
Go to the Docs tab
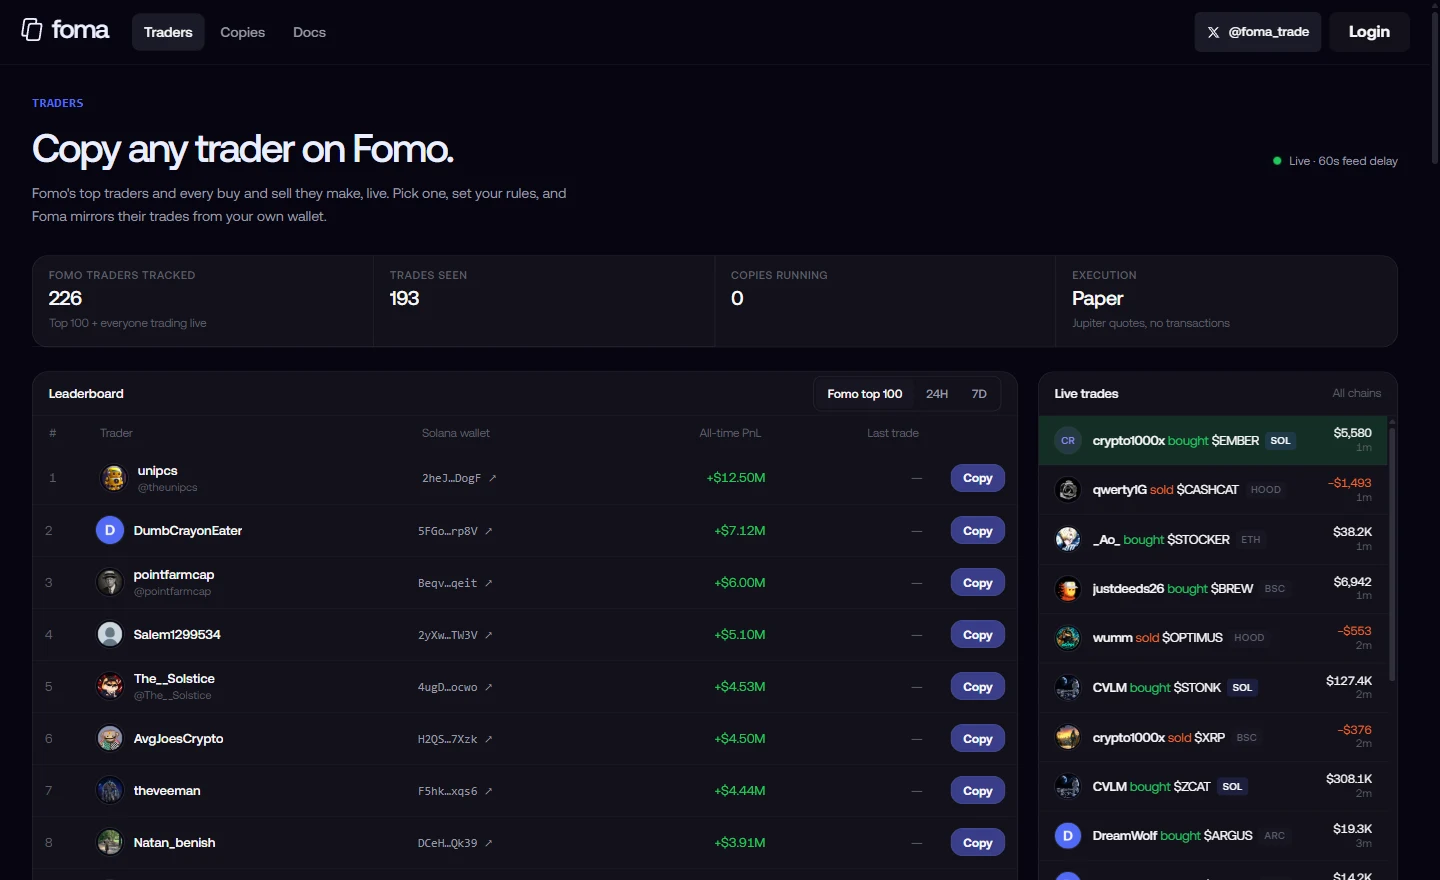coord(310,32)
